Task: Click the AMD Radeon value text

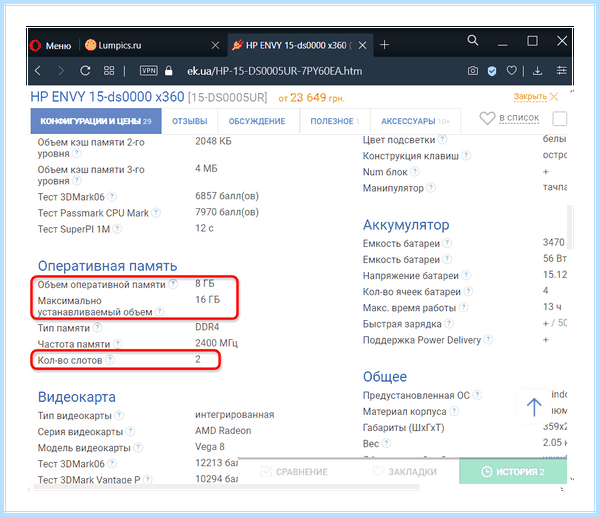Action: (x=223, y=431)
